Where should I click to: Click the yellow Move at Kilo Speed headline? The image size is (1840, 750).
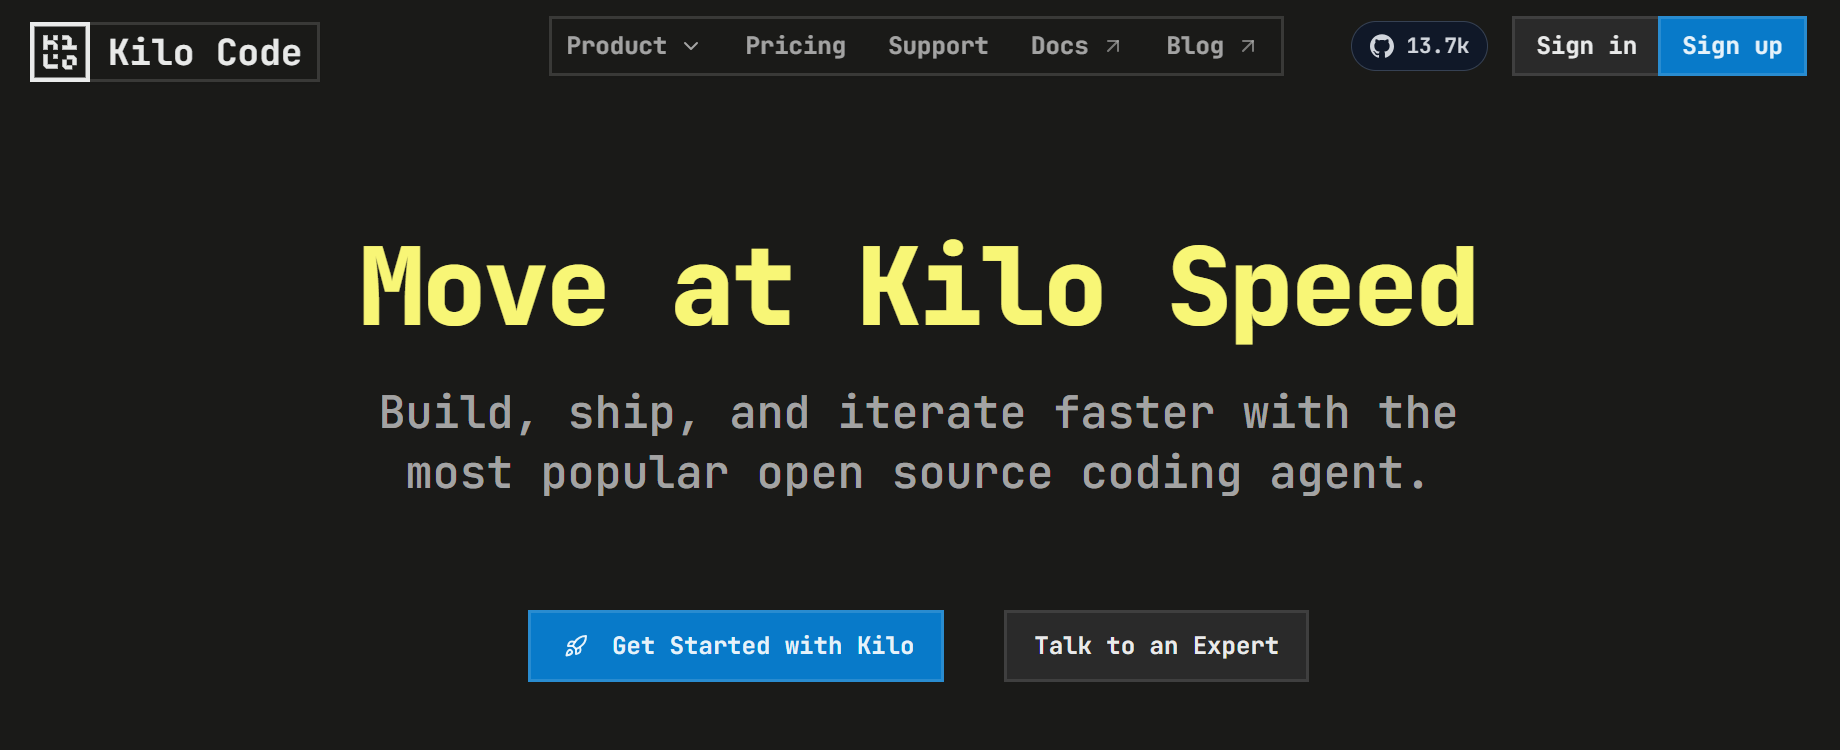click(x=919, y=288)
